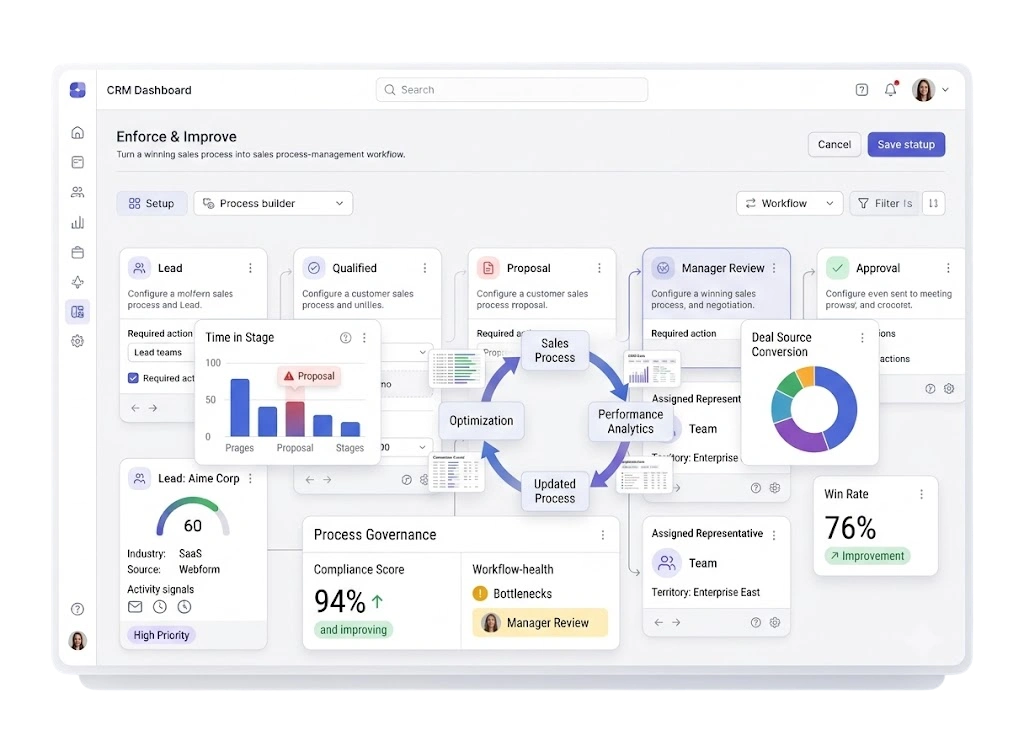Open the notification bell
Image resolution: width=1024 pixels, height=741 pixels.
click(x=891, y=89)
